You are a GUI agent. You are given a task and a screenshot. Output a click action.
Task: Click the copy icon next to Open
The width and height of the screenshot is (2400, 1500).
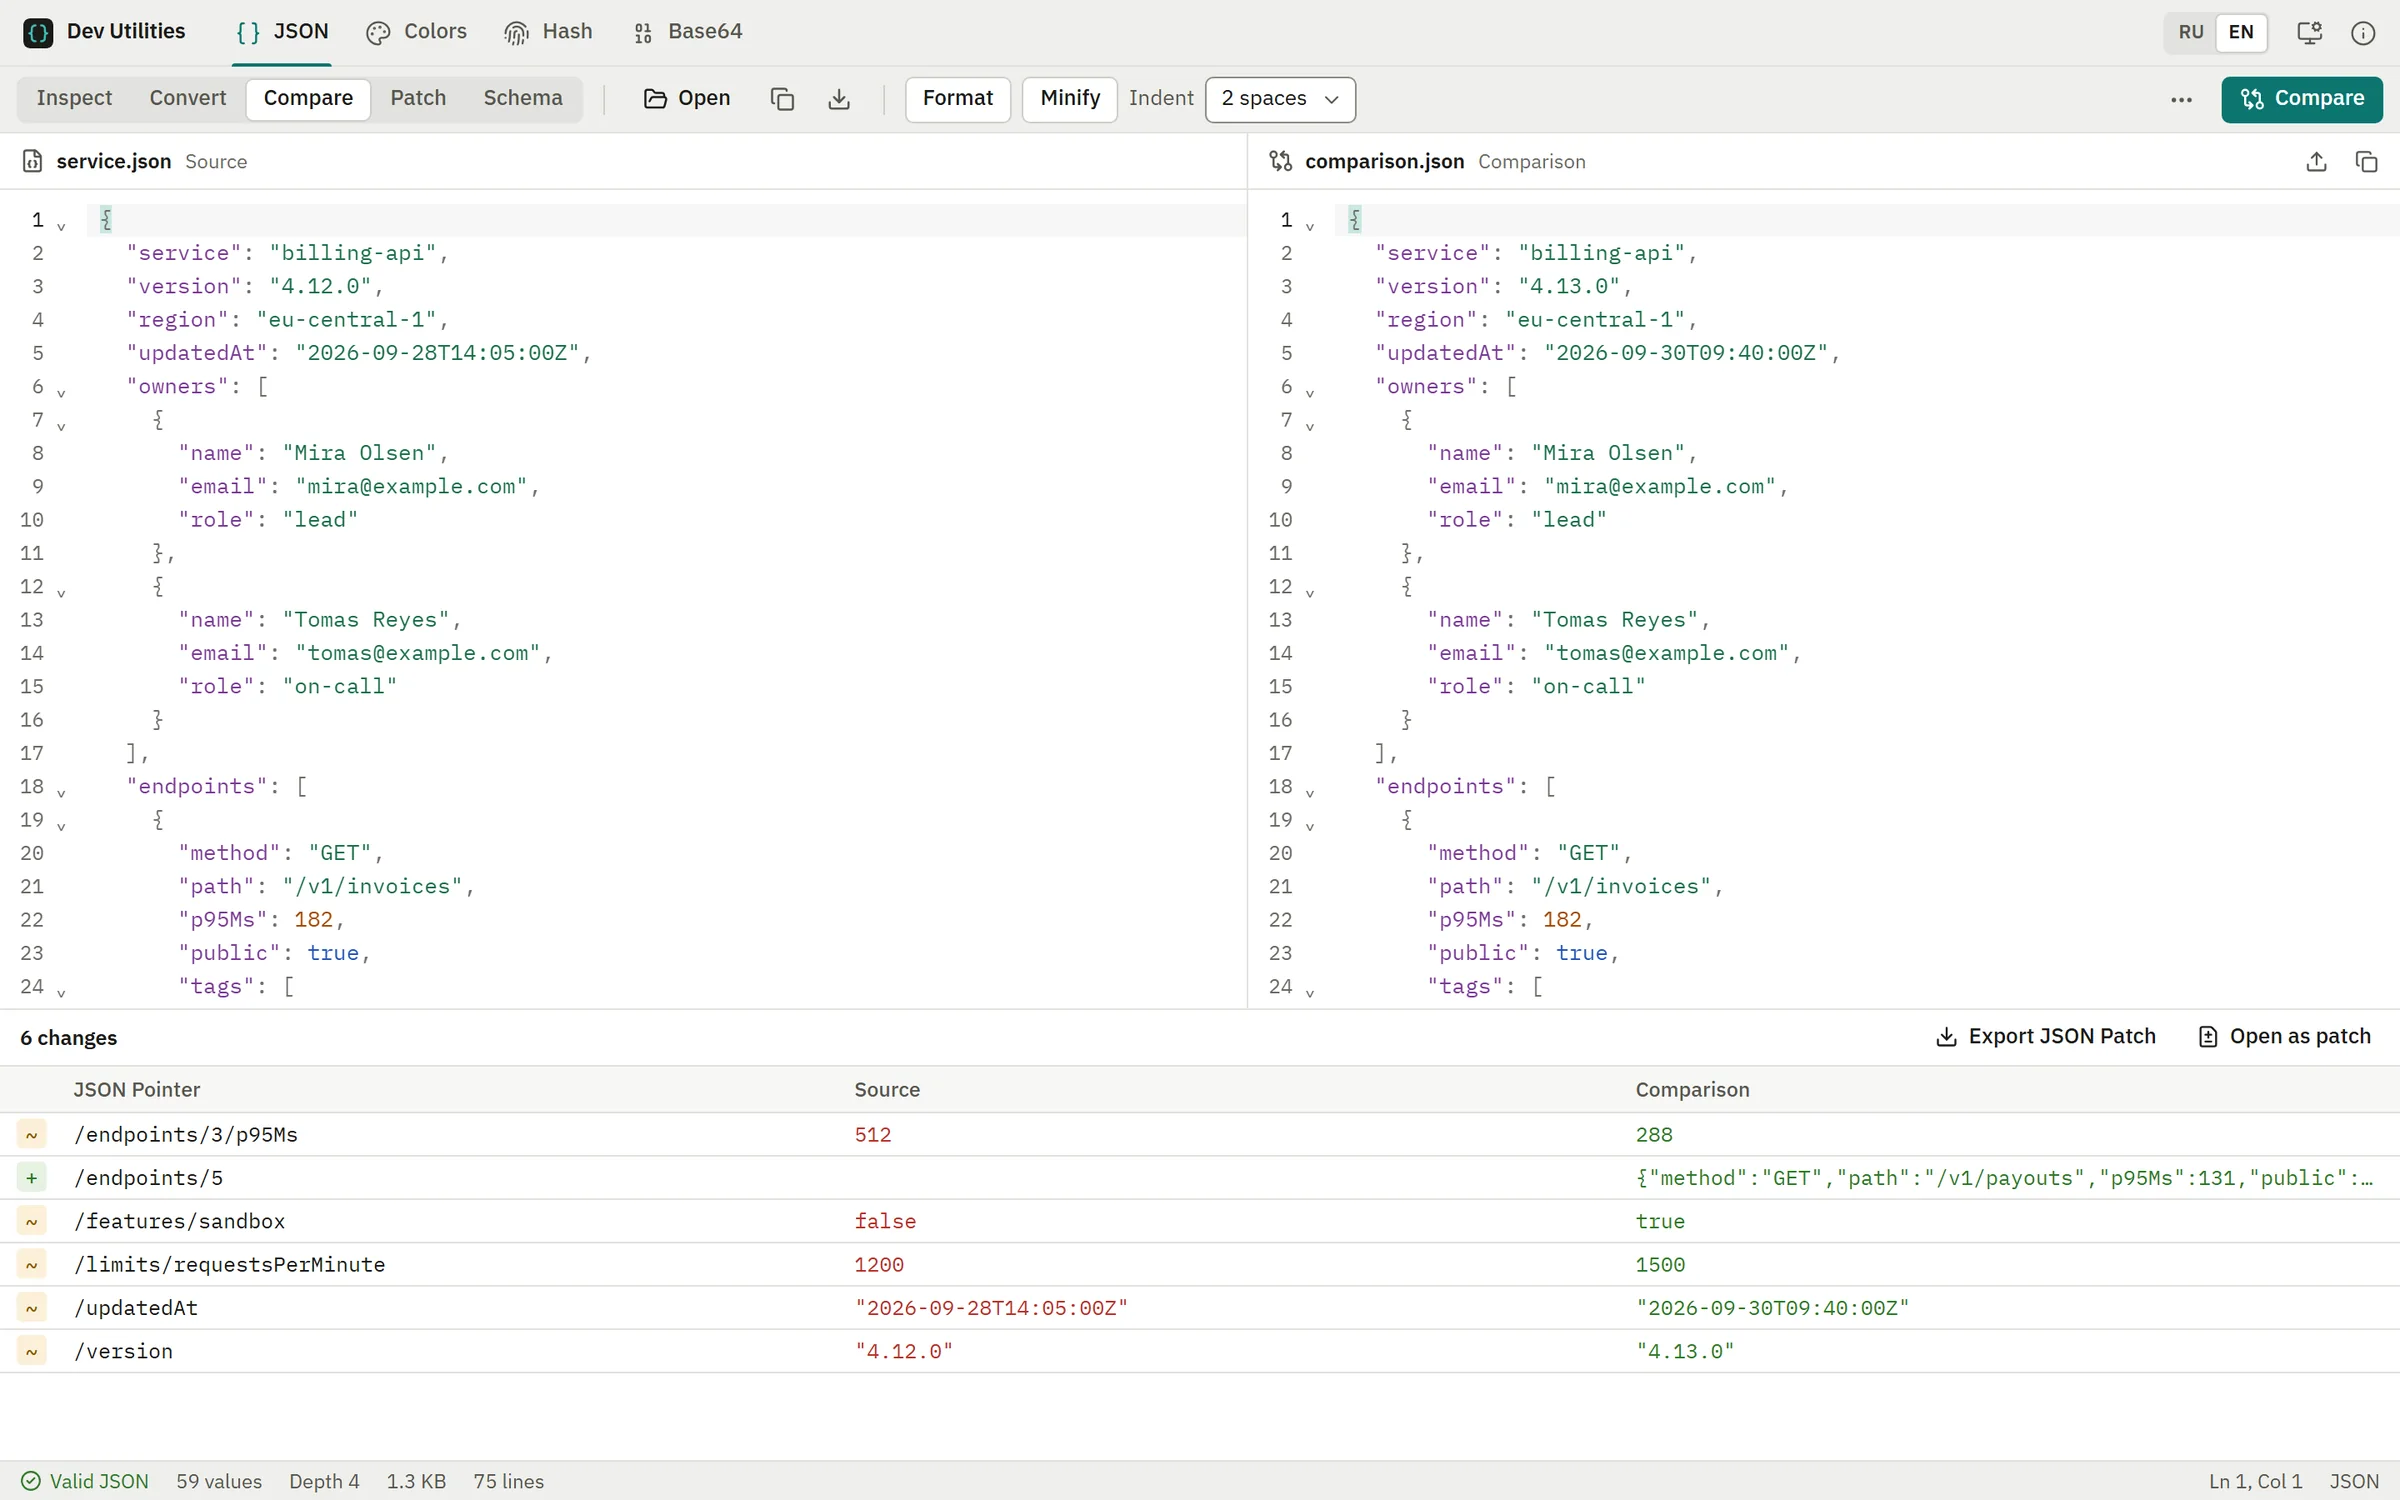click(x=782, y=99)
